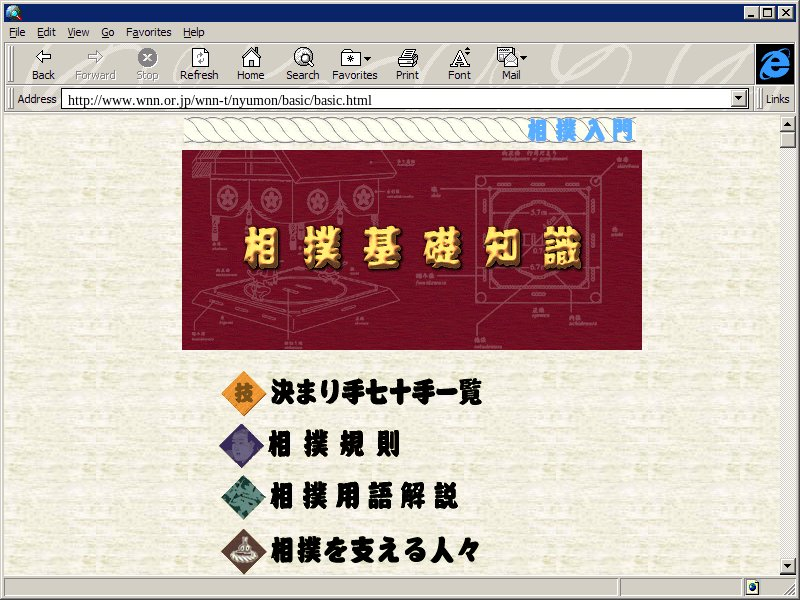The height and width of the screenshot is (600, 800).
Task: Open the Search toolbar button
Action: (302, 64)
